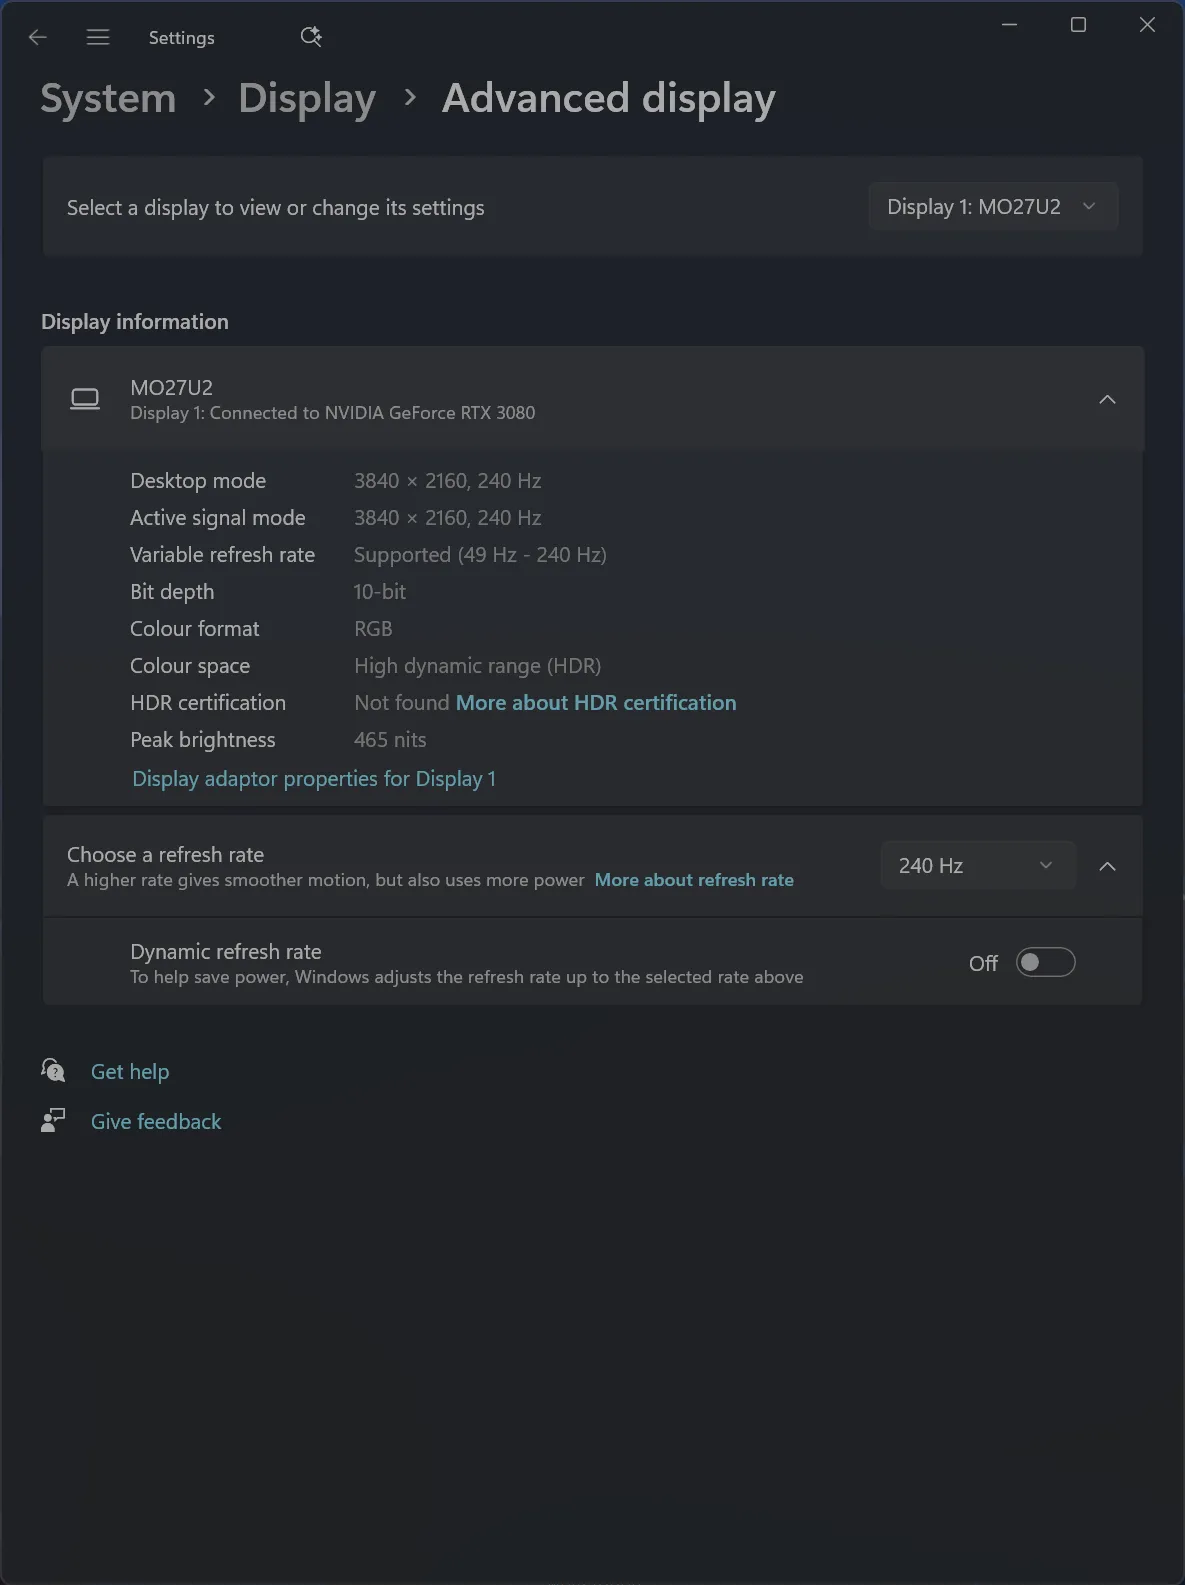Open Display adaptor properties for Display 1
This screenshot has width=1185, height=1585.
[x=314, y=779]
